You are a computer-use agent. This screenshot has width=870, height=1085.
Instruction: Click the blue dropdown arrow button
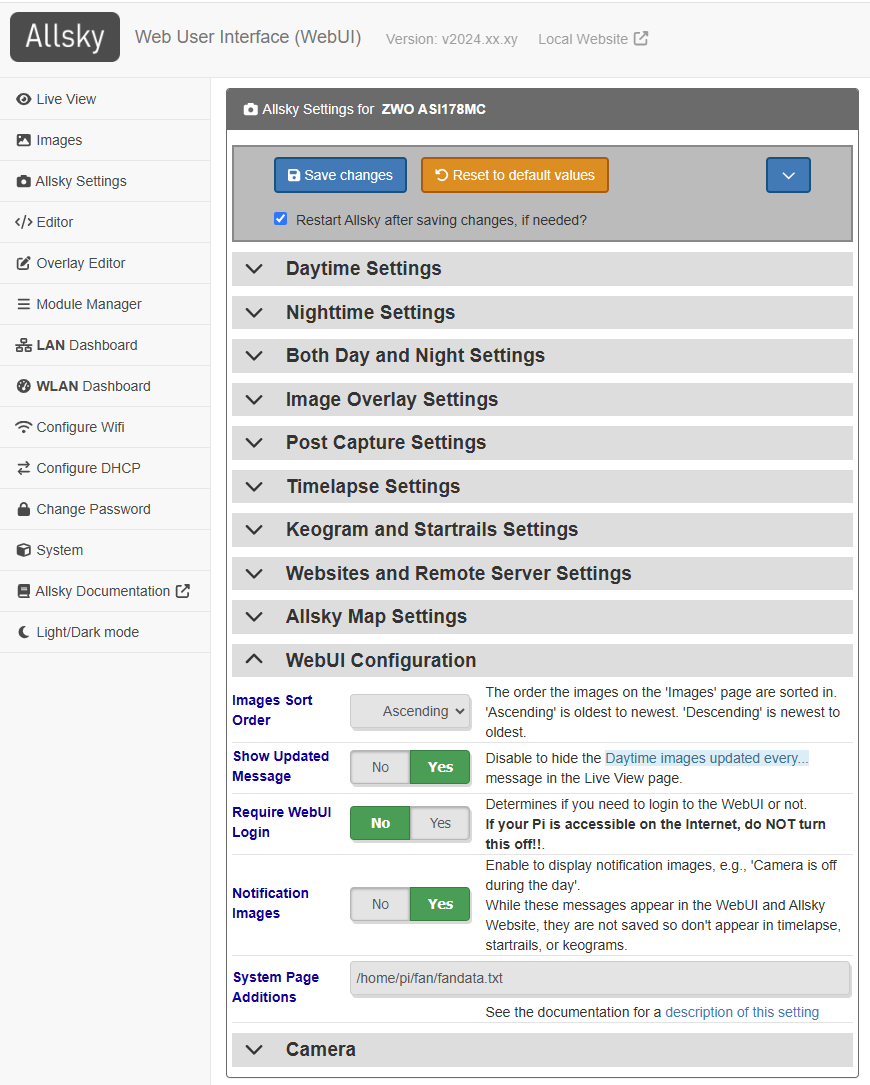[x=788, y=174]
